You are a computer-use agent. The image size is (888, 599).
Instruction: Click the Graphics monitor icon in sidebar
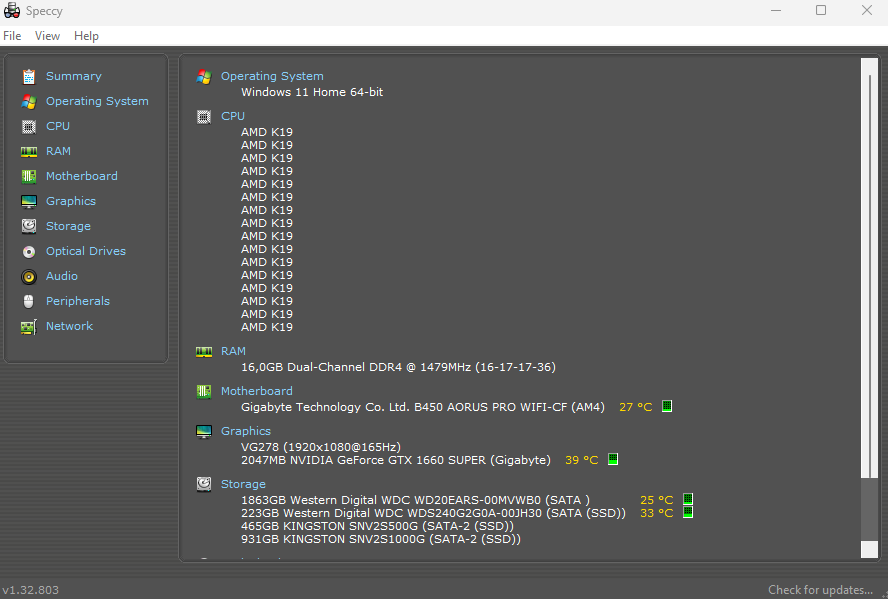tap(29, 201)
